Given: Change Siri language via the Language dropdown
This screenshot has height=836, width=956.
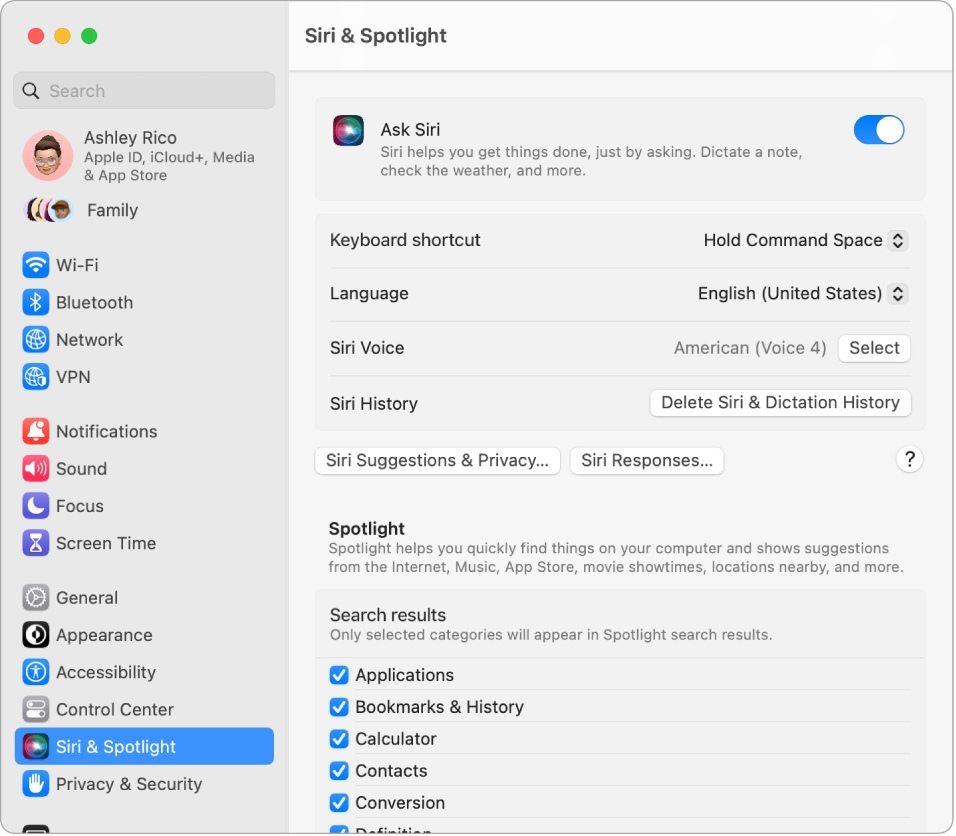Looking at the screenshot, I should [x=801, y=293].
